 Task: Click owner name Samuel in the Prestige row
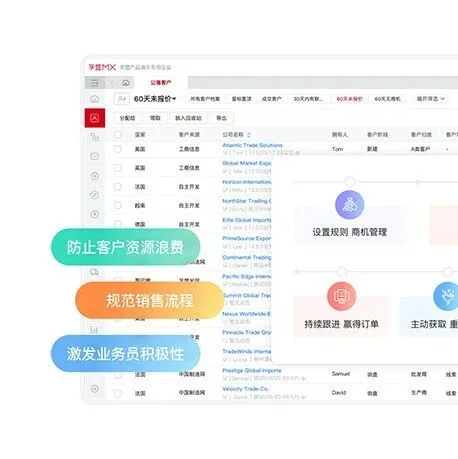point(341,374)
